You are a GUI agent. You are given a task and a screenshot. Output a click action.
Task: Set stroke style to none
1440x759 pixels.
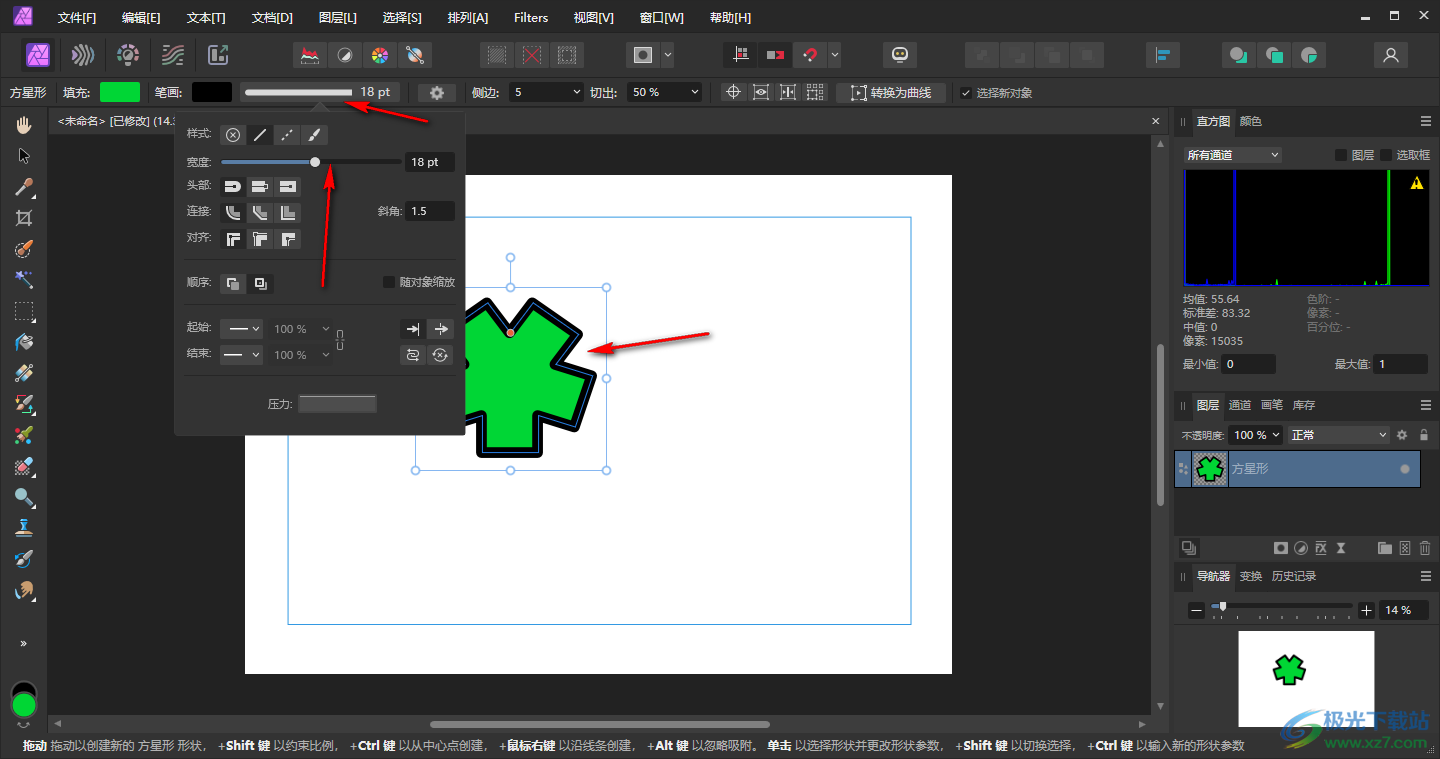click(x=233, y=135)
